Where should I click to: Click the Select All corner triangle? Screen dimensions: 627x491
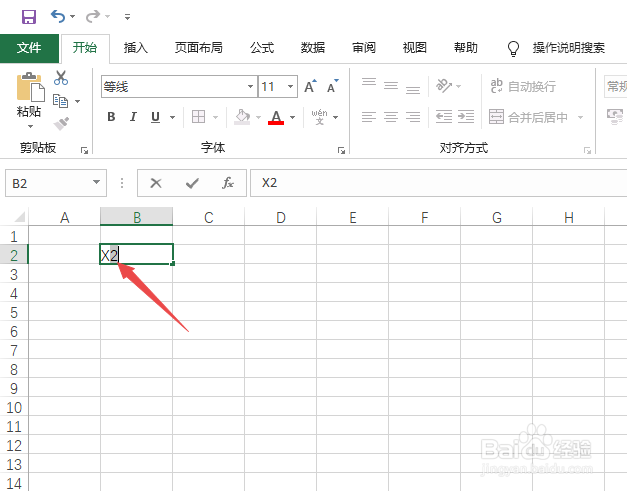[x=20, y=217]
